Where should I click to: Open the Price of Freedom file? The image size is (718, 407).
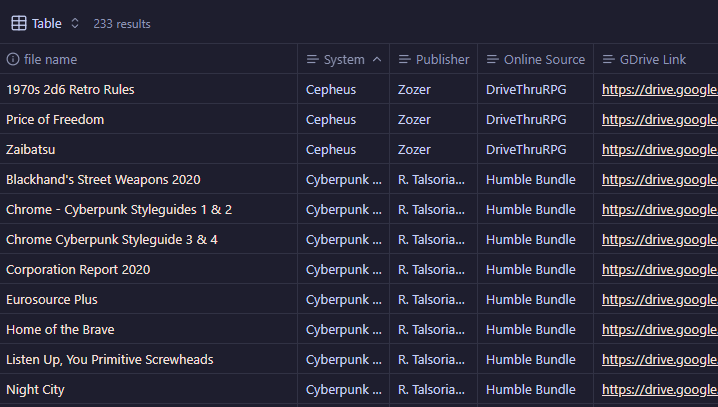point(55,119)
